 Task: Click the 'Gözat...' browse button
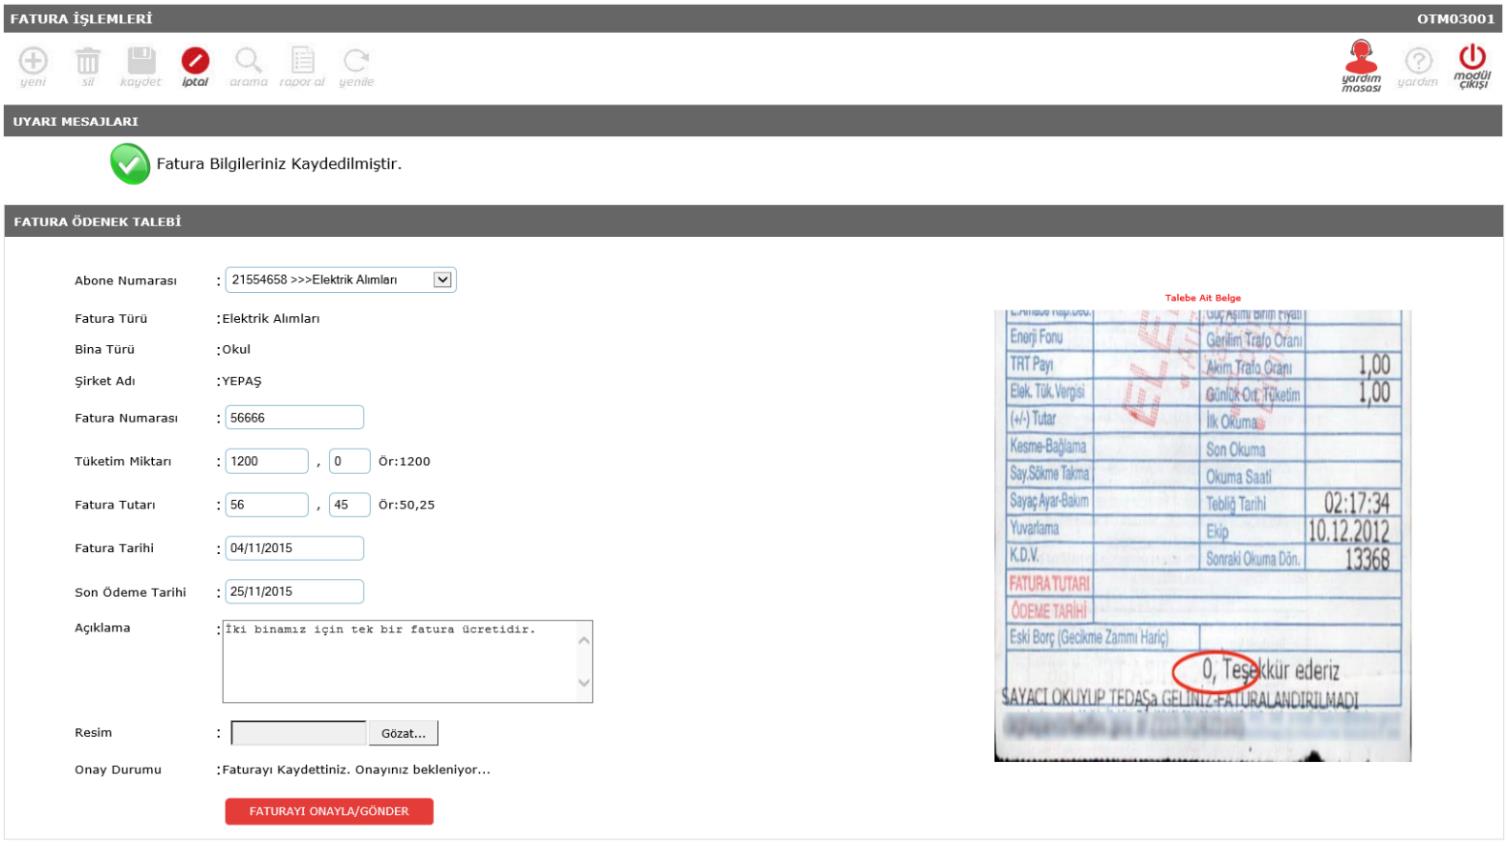tap(403, 733)
